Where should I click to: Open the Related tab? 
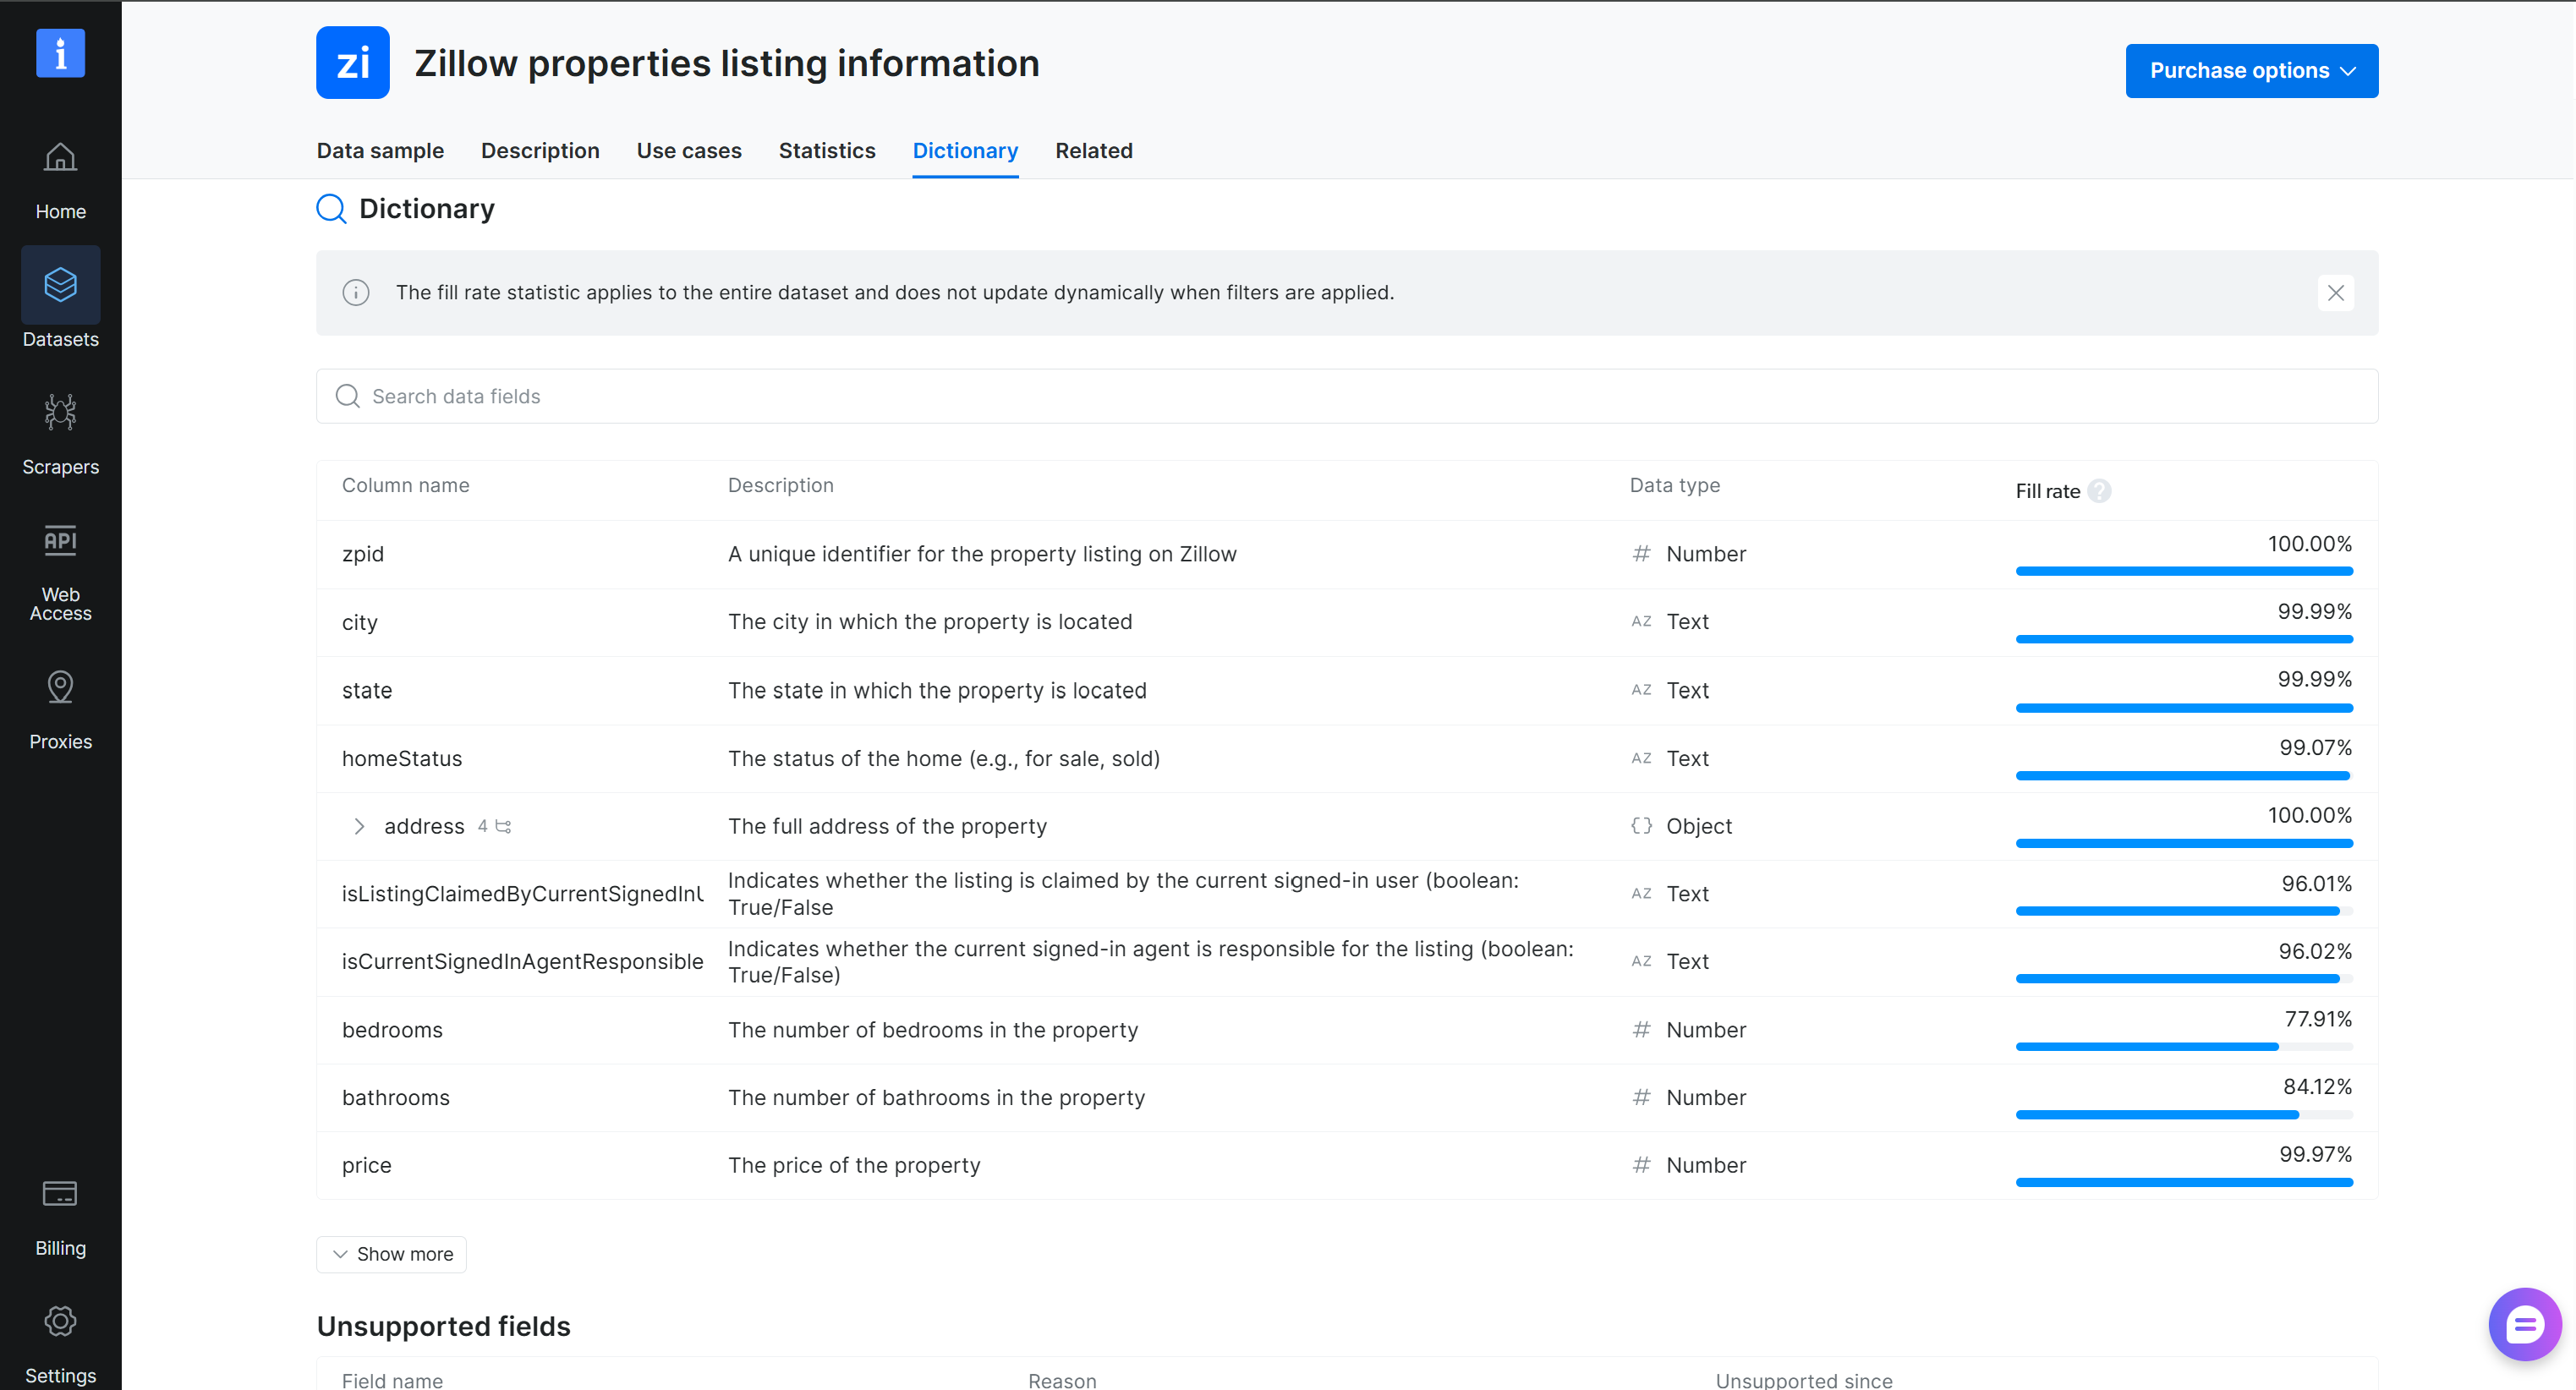point(1093,150)
